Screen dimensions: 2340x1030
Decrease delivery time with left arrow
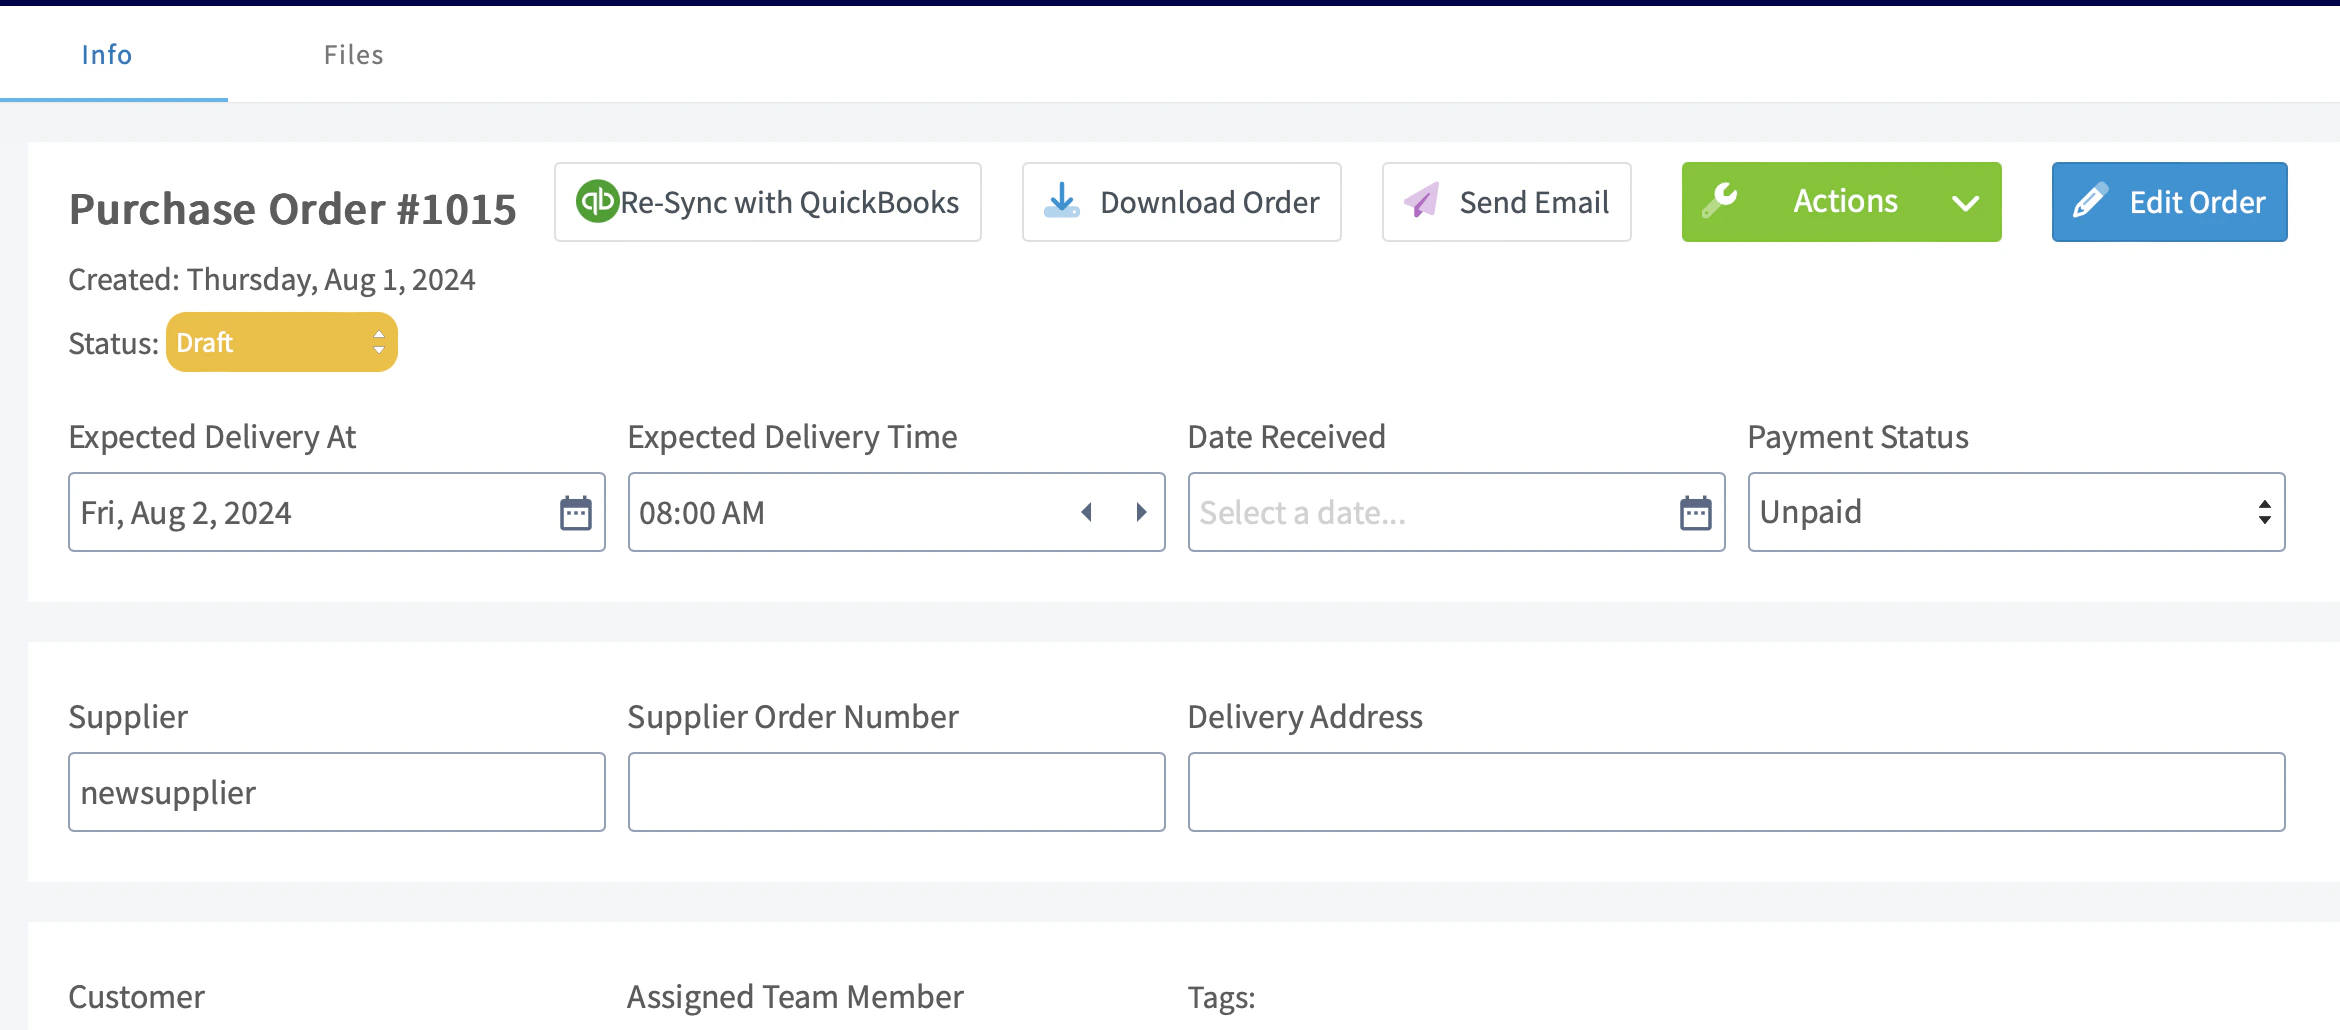(1086, 512)
